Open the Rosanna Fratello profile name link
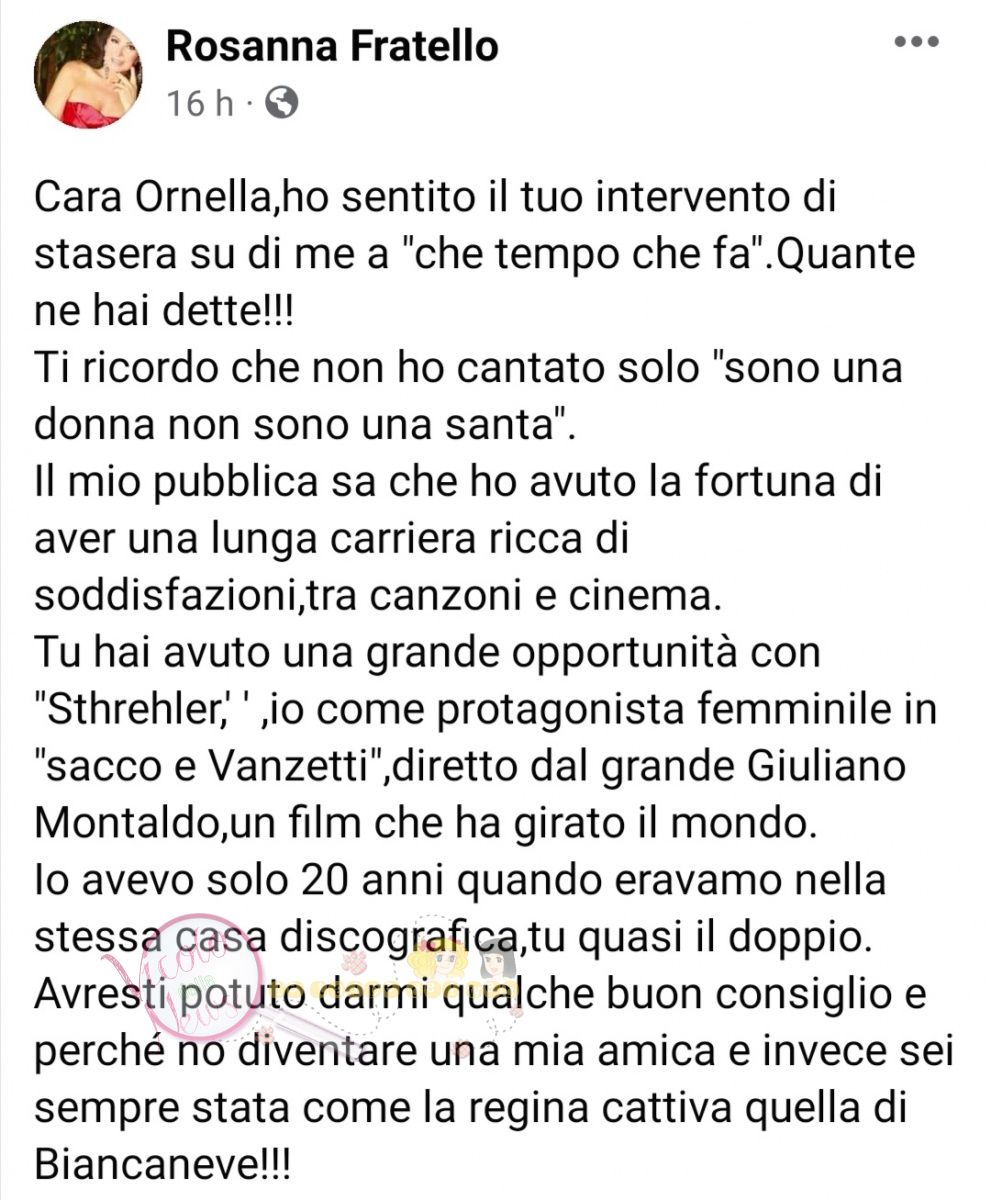 point(331,45)
